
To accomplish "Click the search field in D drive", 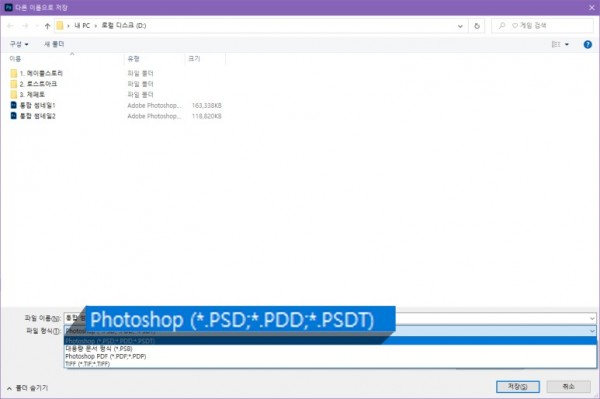I will pyautogui.click(x=542, y=26).
